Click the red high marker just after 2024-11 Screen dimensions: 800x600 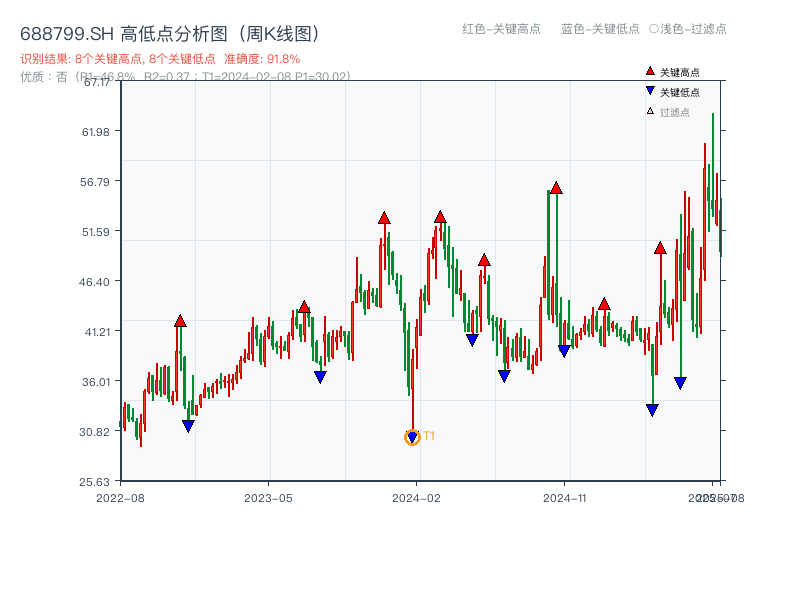604,304
